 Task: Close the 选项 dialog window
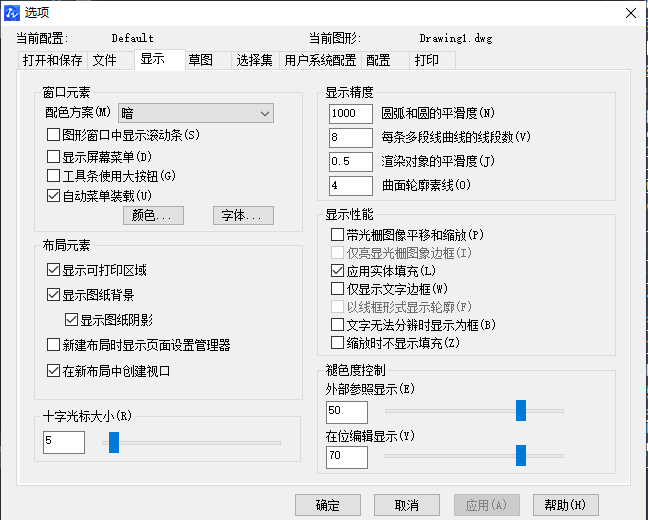point(629,12)
